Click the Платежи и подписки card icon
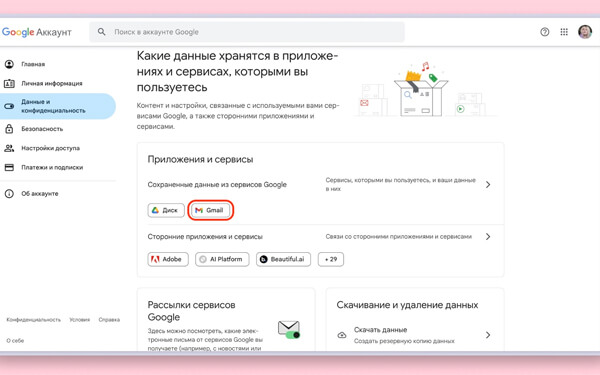600x375 pixels. (x=9, y=167)
